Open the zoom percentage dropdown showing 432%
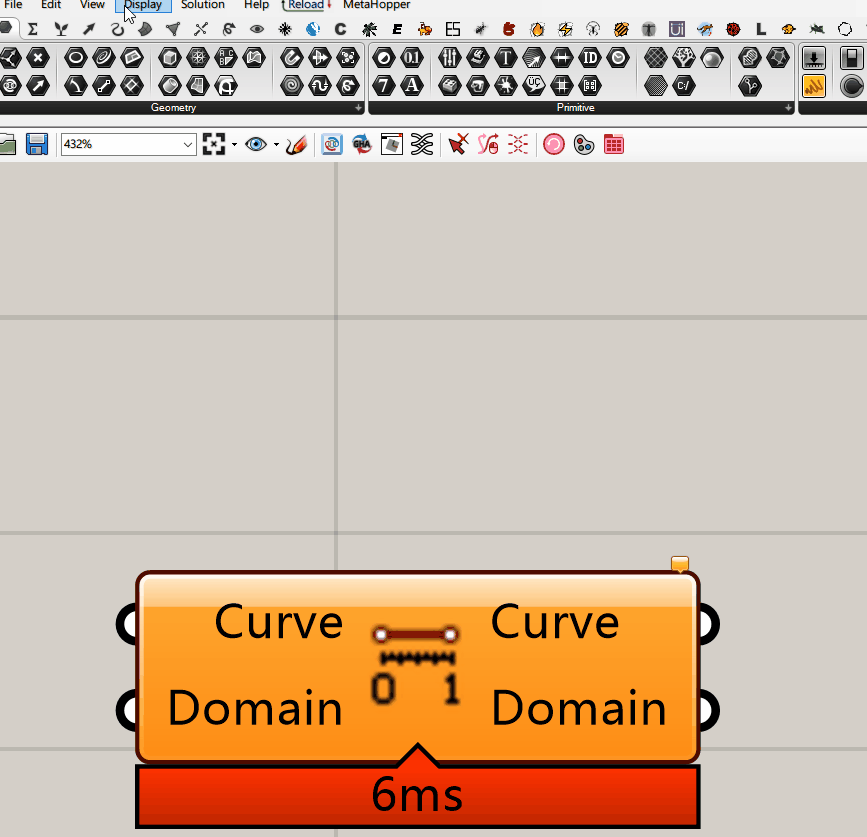 tap(127, 144)
